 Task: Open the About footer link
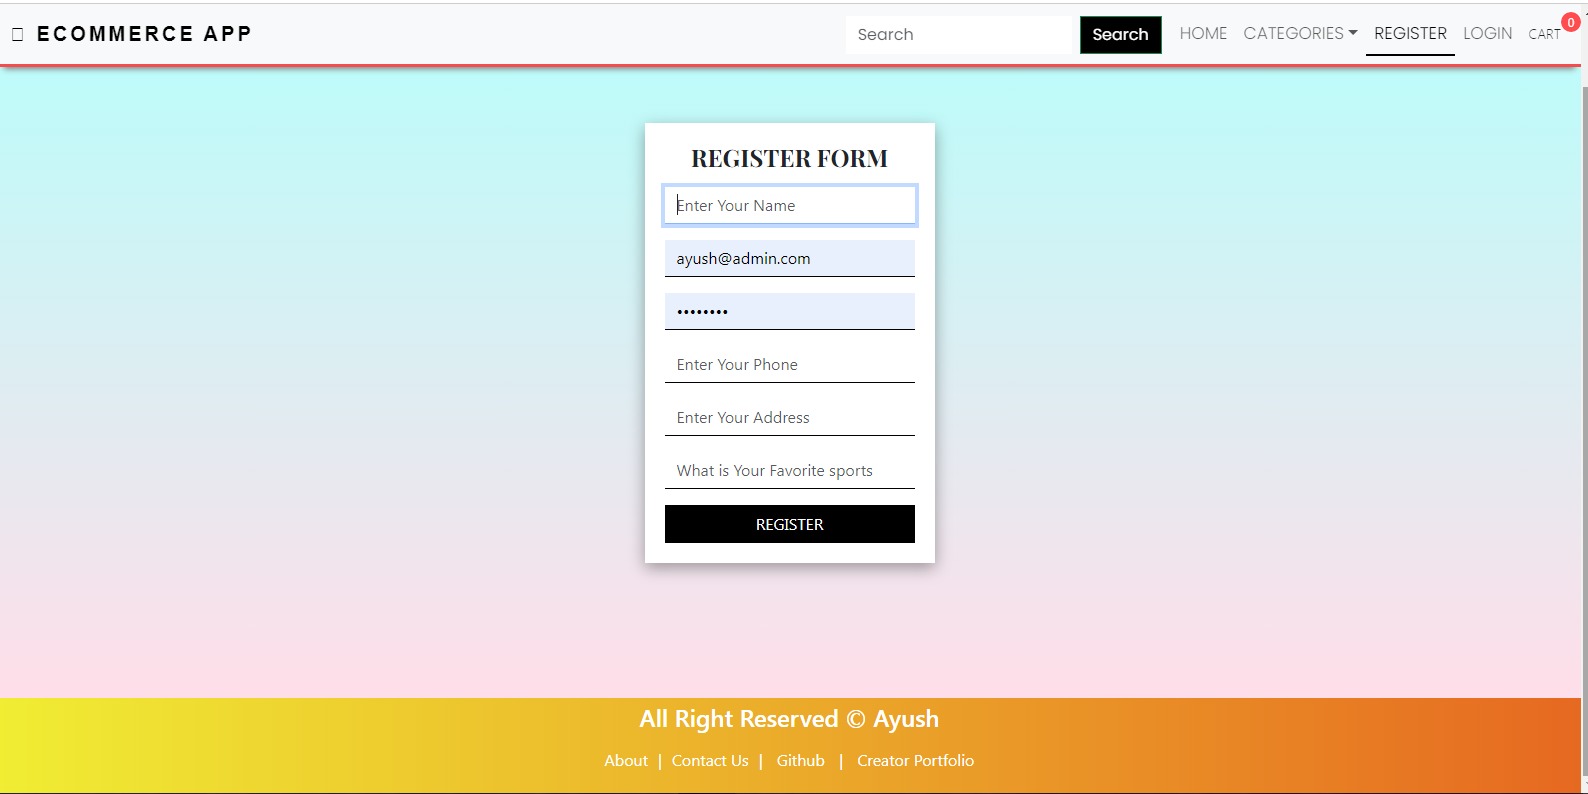[x=626, y=761]
